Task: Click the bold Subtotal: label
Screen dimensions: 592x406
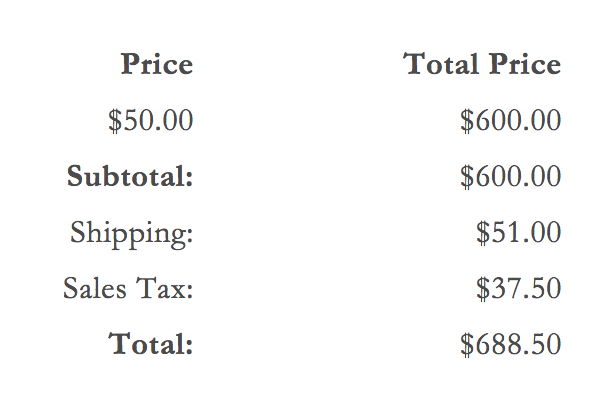Action: coord(130,176)
